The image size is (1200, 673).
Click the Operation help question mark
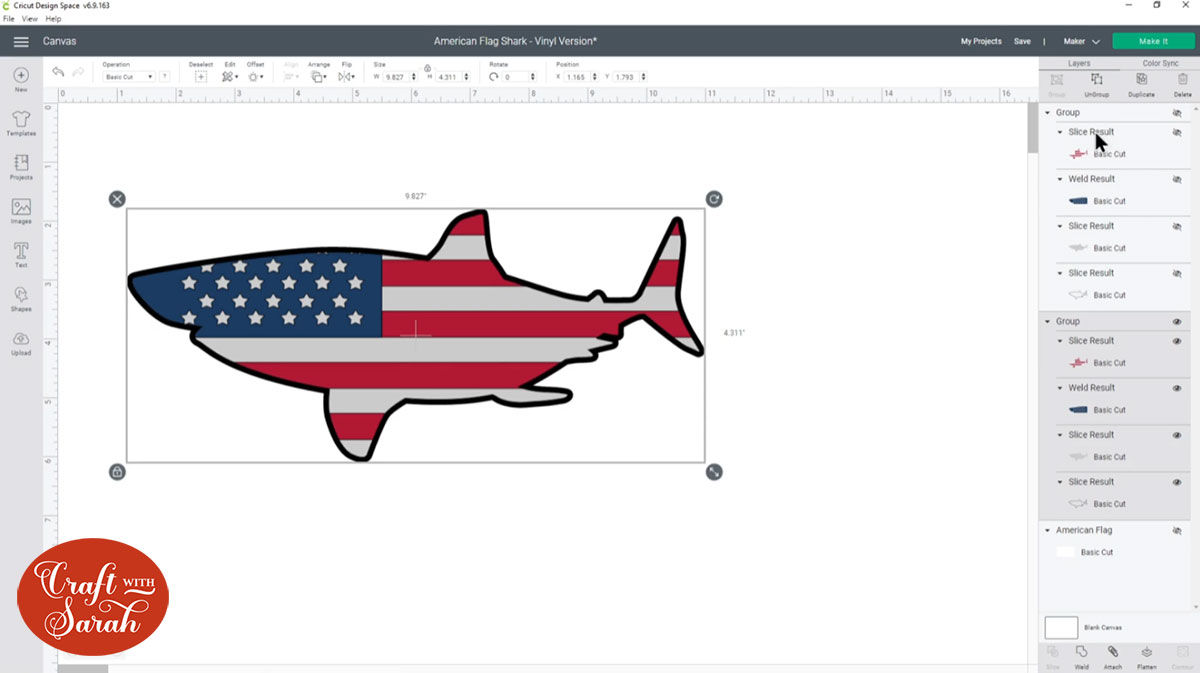[x=165, y=77]
